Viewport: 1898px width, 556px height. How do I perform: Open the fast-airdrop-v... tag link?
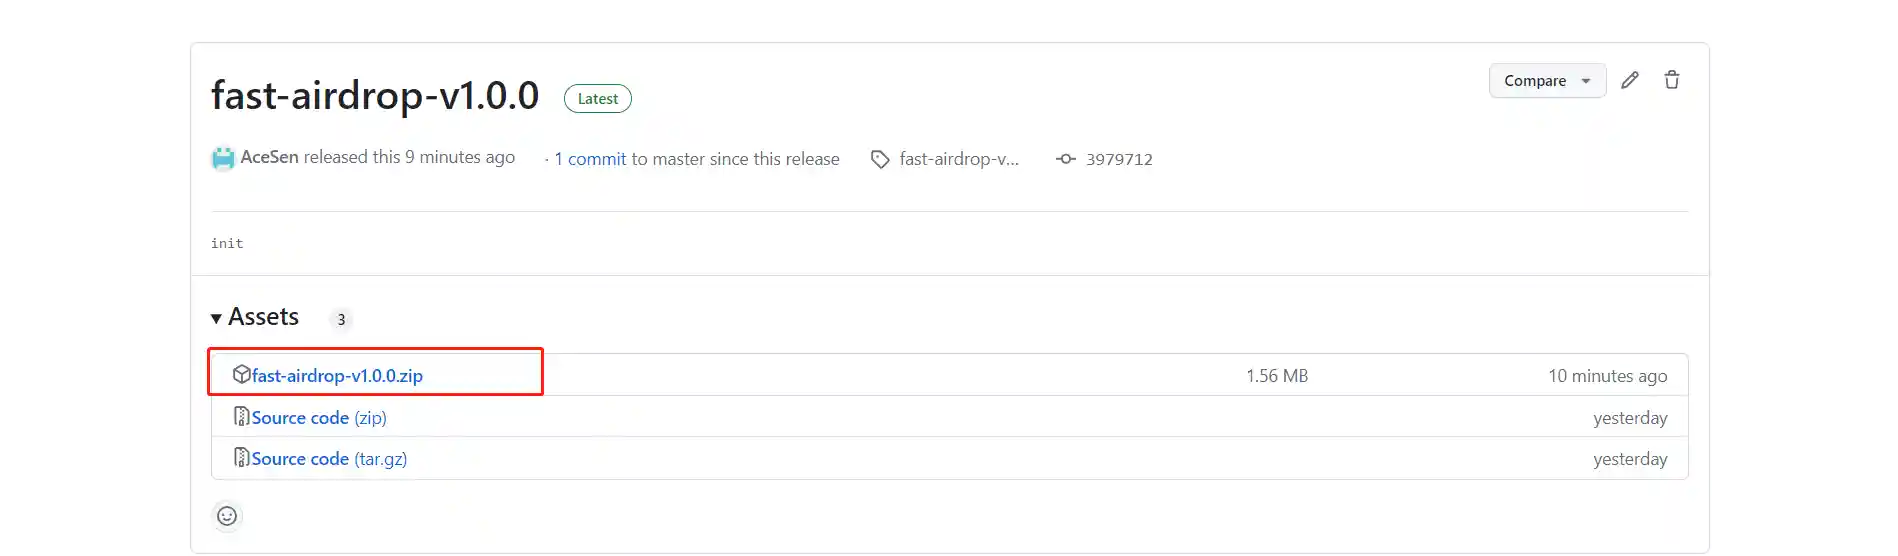(x=959, y=159)
